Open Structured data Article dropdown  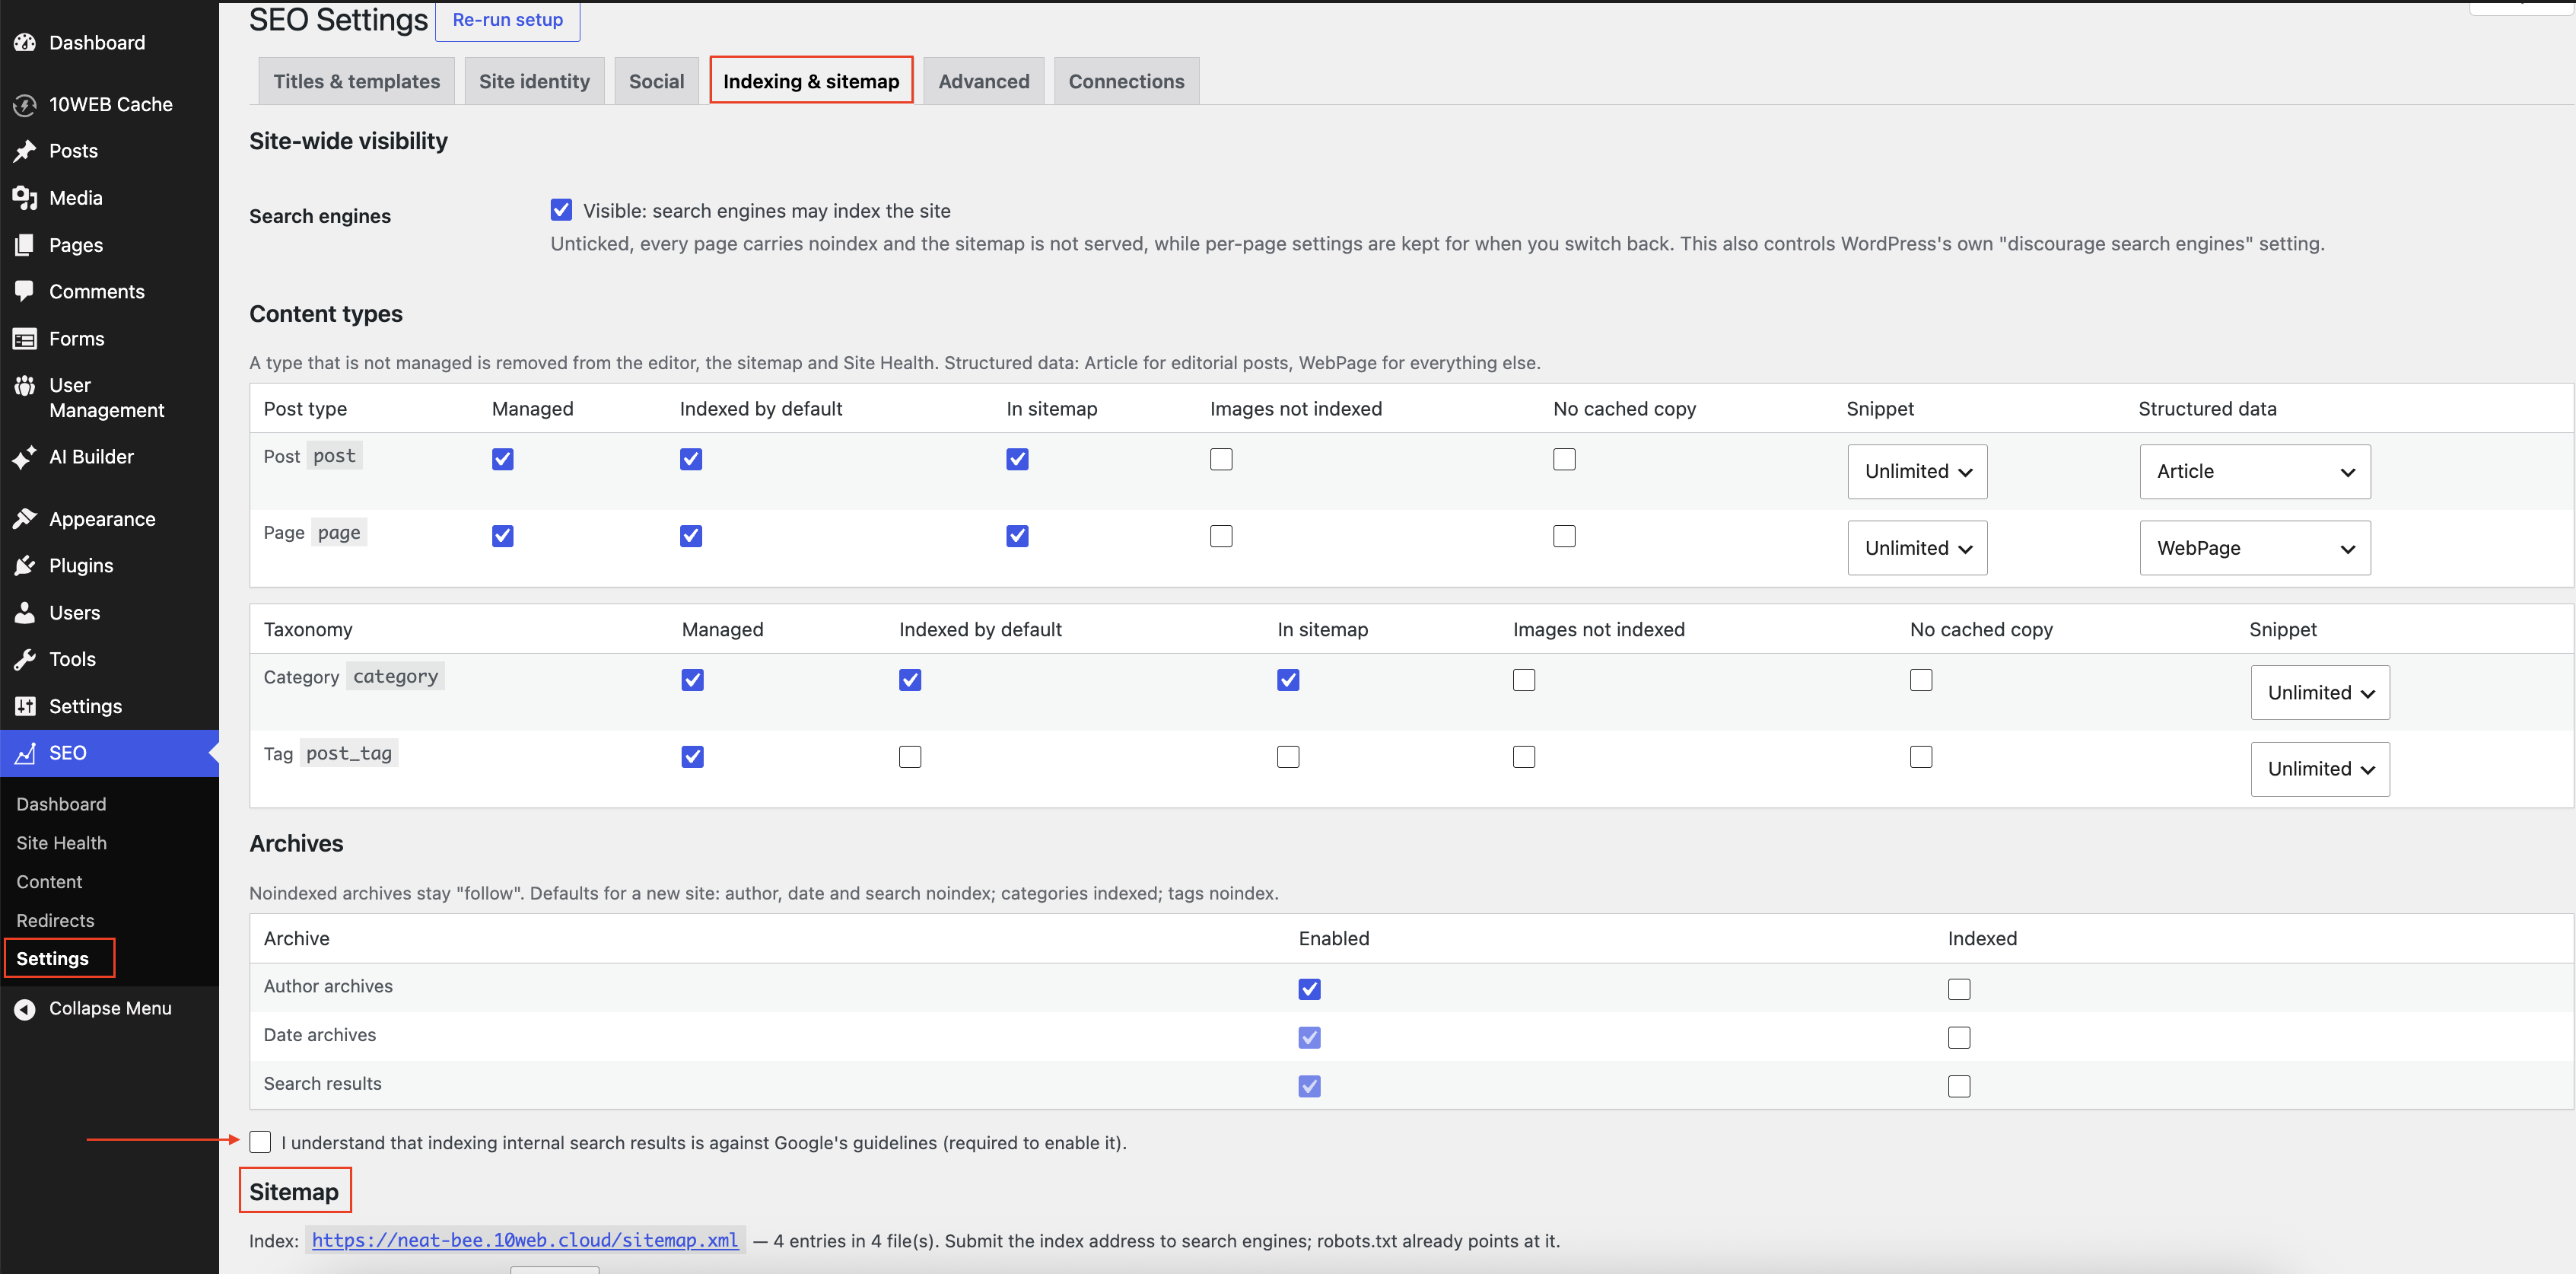(2255, 471)
